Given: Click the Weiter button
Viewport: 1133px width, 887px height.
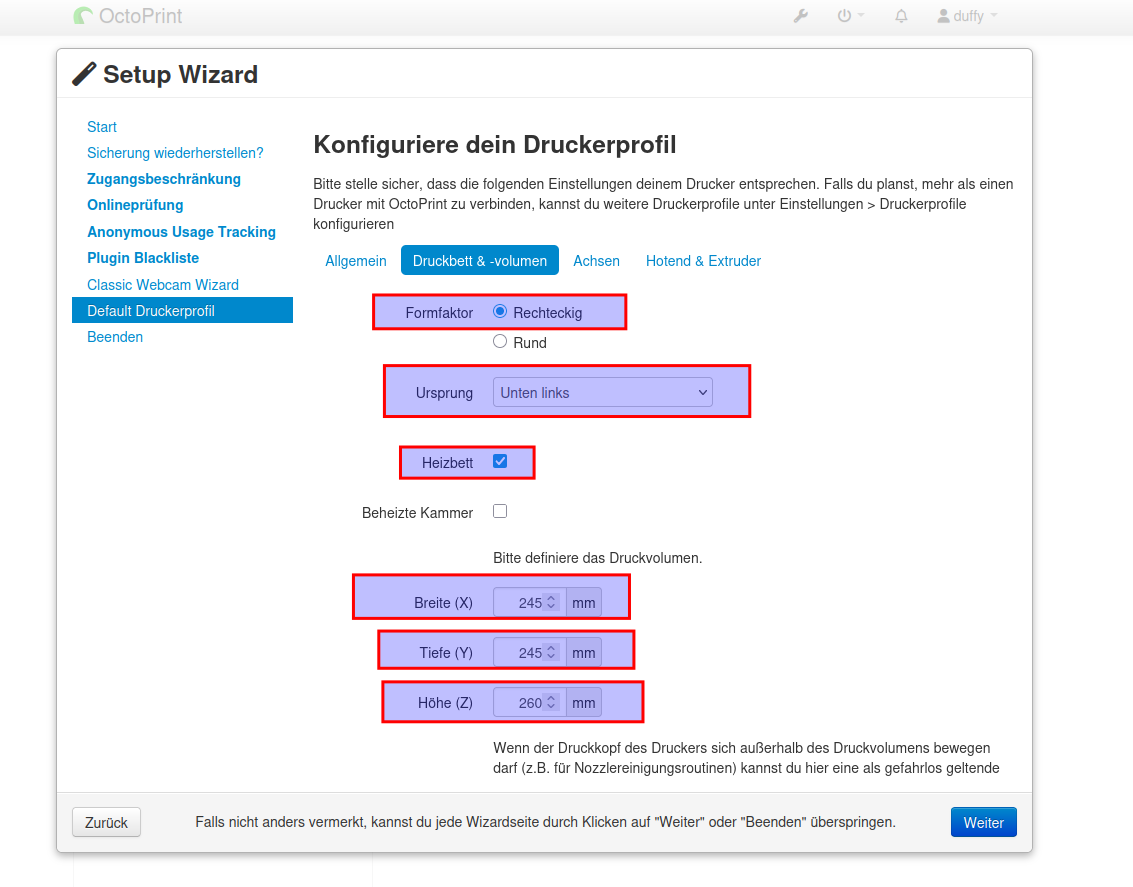Looking at the screenshot, I should pos(983,822).
